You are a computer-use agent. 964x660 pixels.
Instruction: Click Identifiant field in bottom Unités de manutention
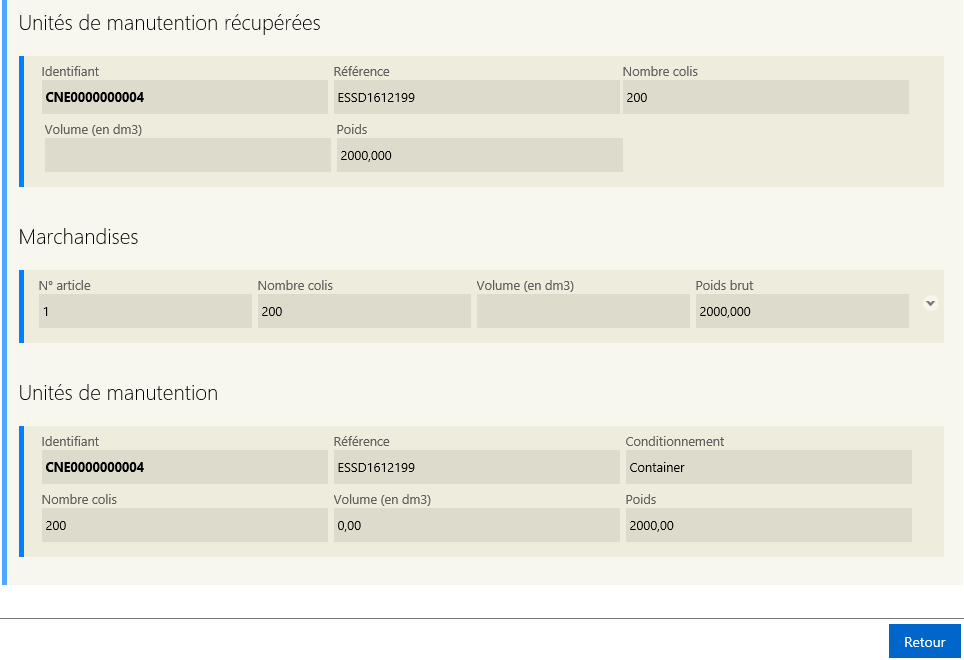tap(184, 467)
